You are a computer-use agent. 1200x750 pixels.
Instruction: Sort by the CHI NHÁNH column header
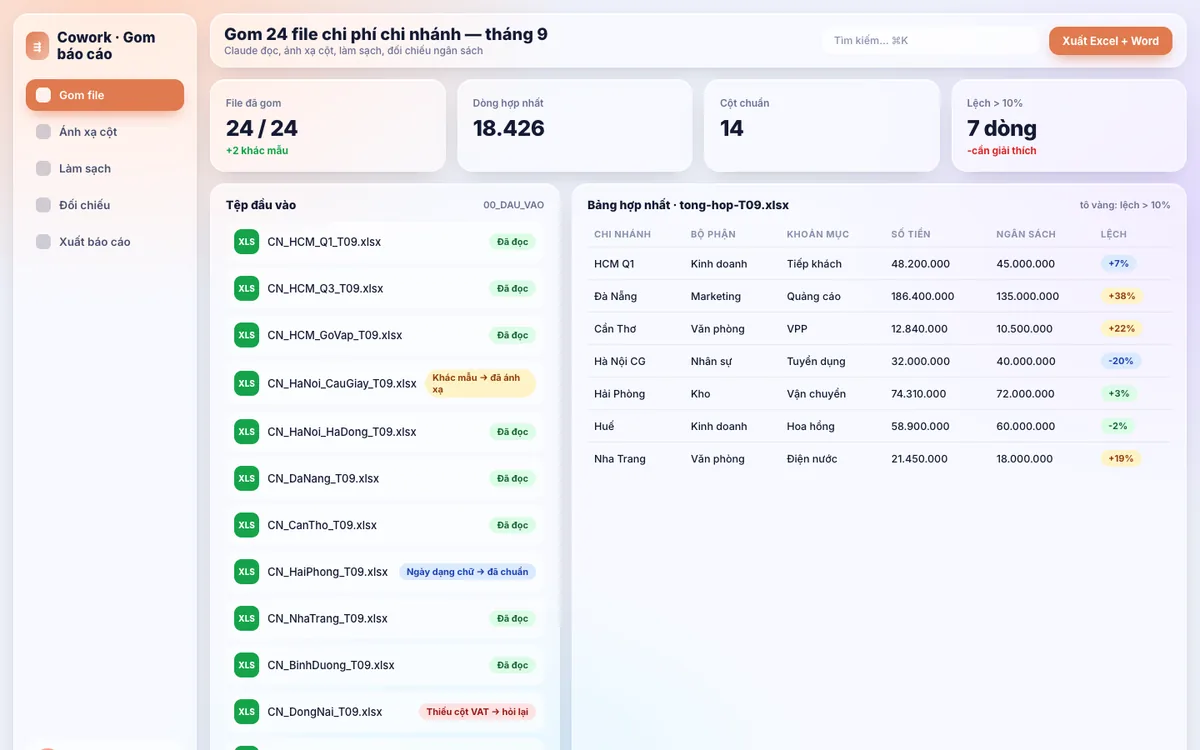pos(622,234)
